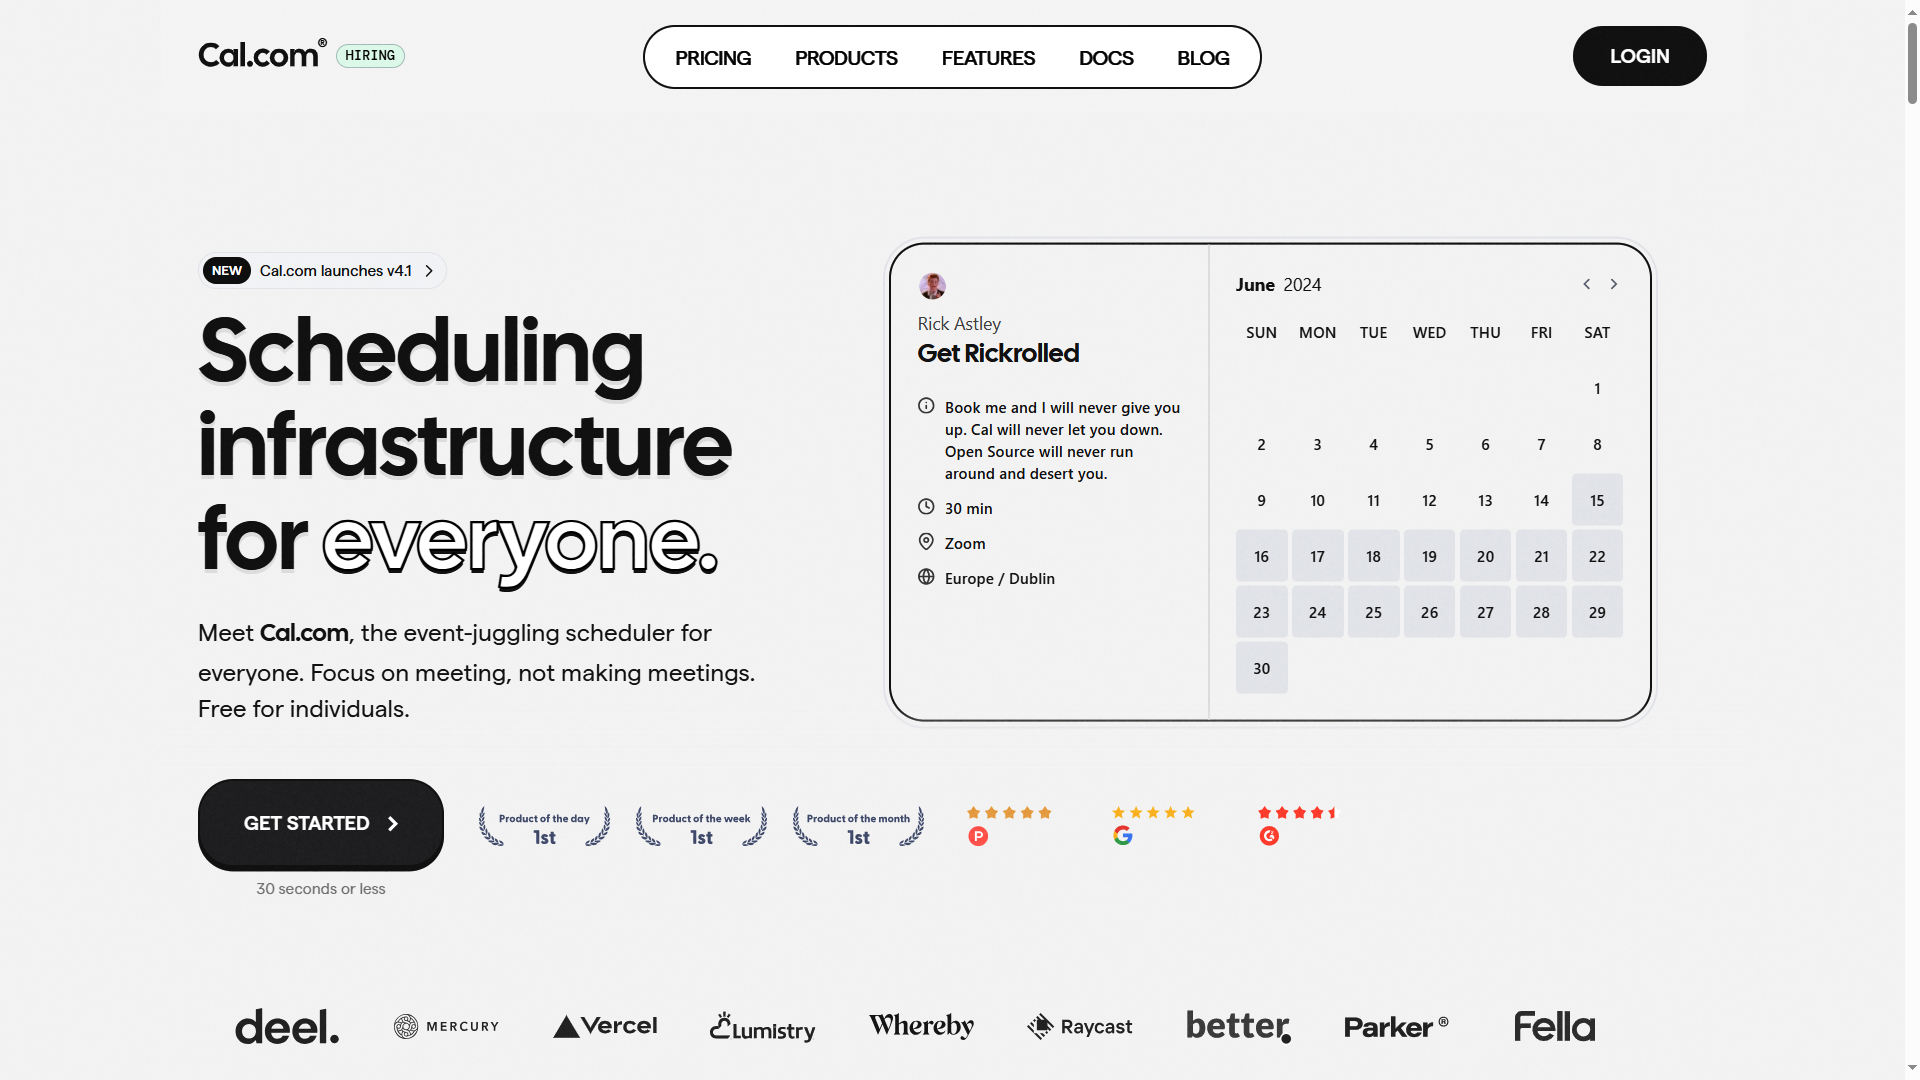Click the NEW badge for v4.1 announcement
The width and height of the screenshot is (1920, 1080).
tap(225, 270)
